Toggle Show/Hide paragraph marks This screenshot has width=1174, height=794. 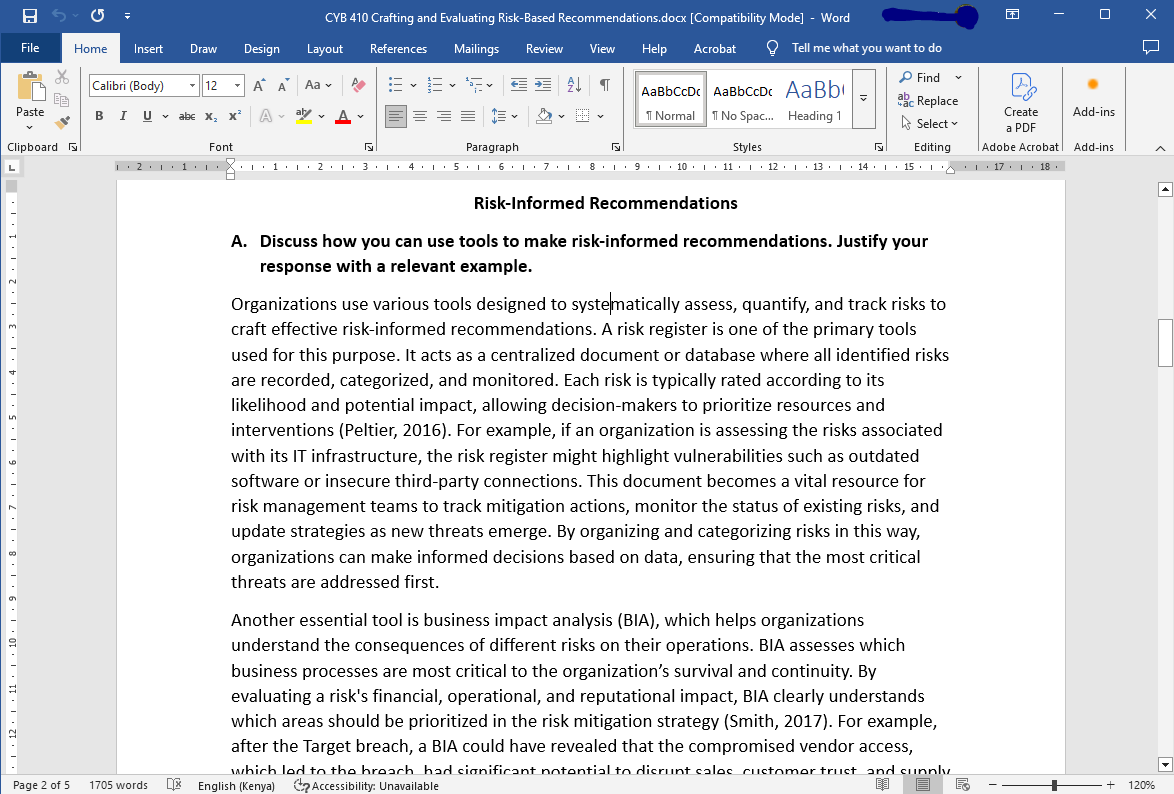coord(605,85)
